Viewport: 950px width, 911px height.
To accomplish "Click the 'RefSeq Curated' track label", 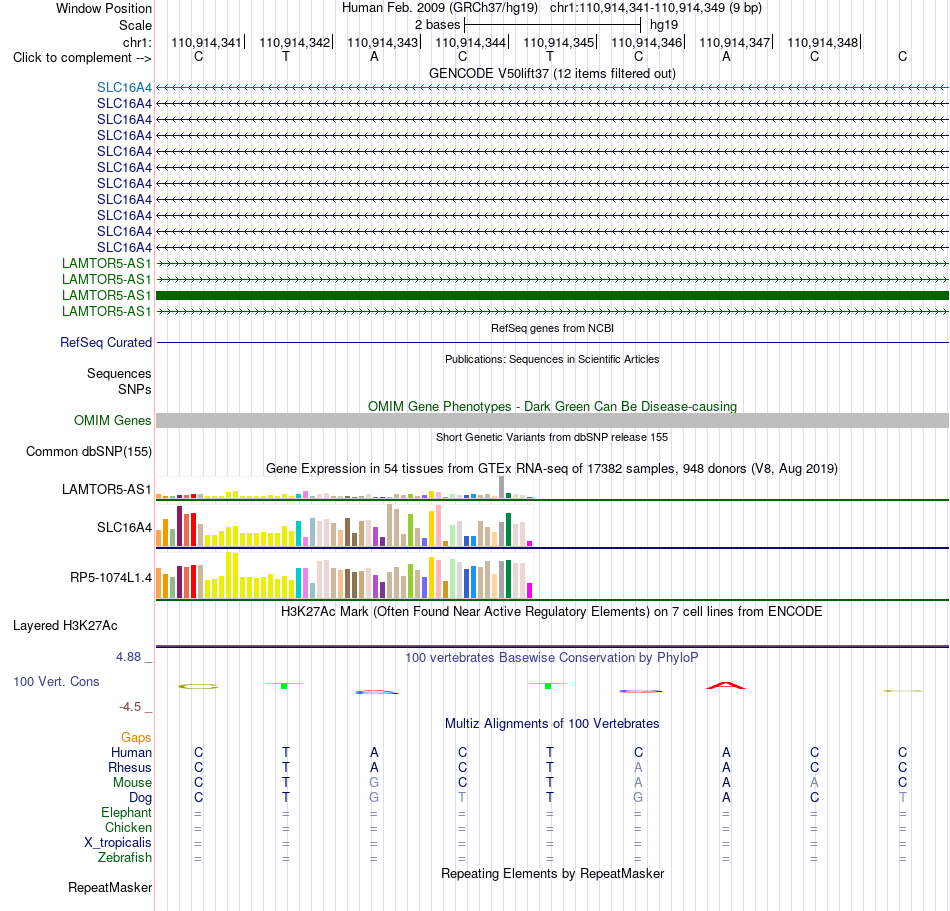I will click(106, 342).
